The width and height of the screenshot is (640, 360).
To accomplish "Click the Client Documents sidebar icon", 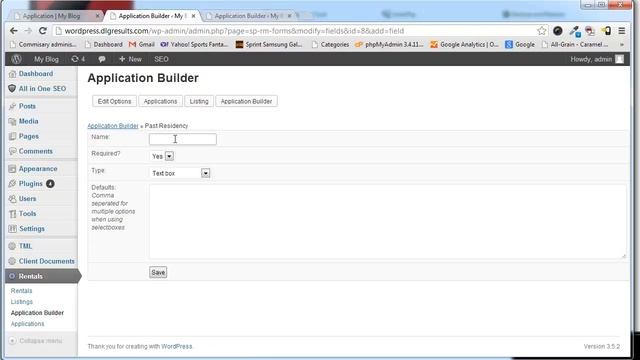I will point(12,261).
